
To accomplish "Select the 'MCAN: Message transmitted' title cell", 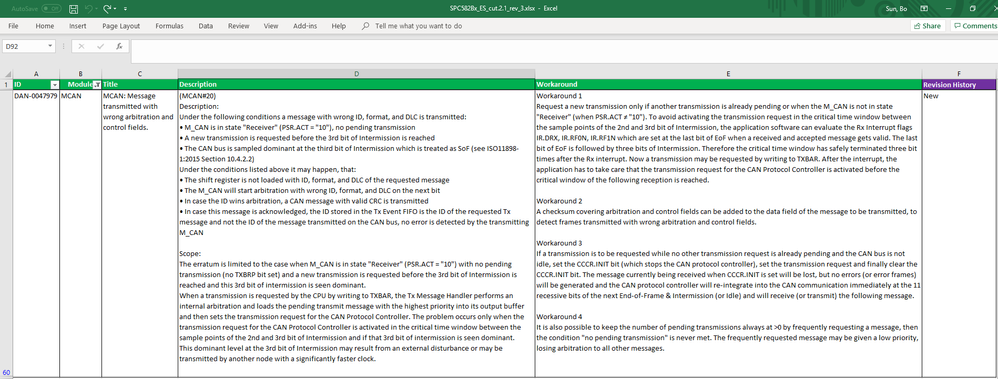I will pyautogui.click(x=139, y=233).
